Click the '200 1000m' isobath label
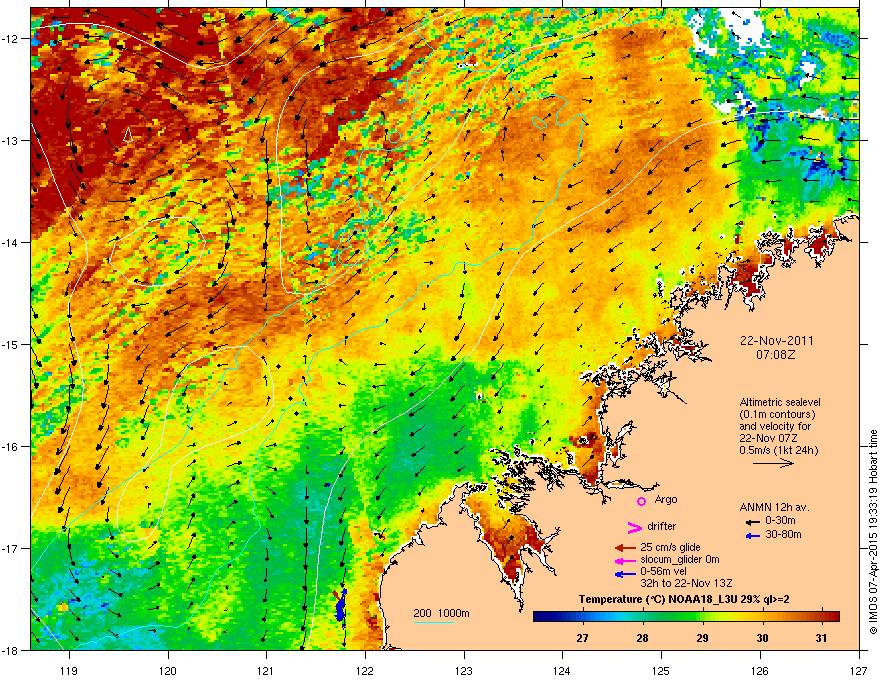The width and height of the screenshot is (880, 680). (441, 613)
